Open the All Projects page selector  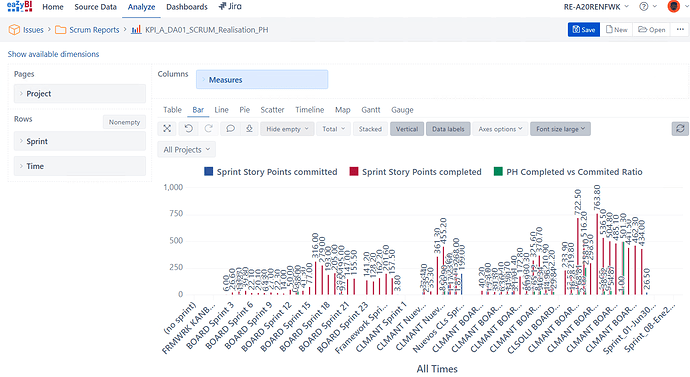pos(187,150)
